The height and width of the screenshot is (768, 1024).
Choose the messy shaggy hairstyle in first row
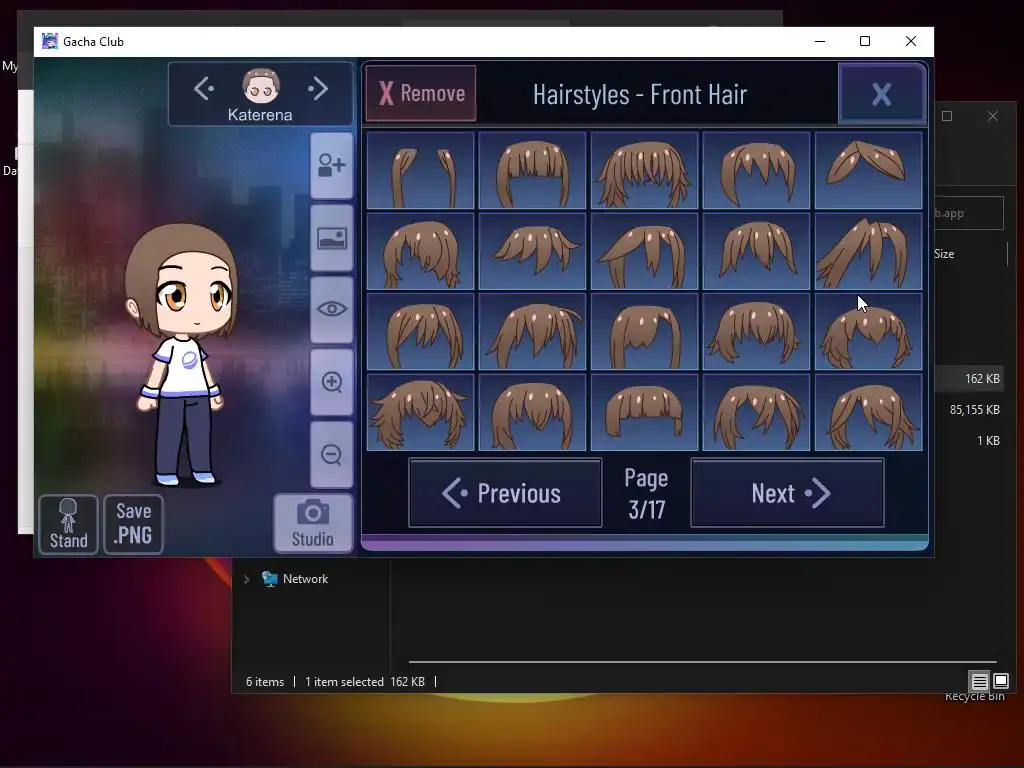click(x=645, y=170)
